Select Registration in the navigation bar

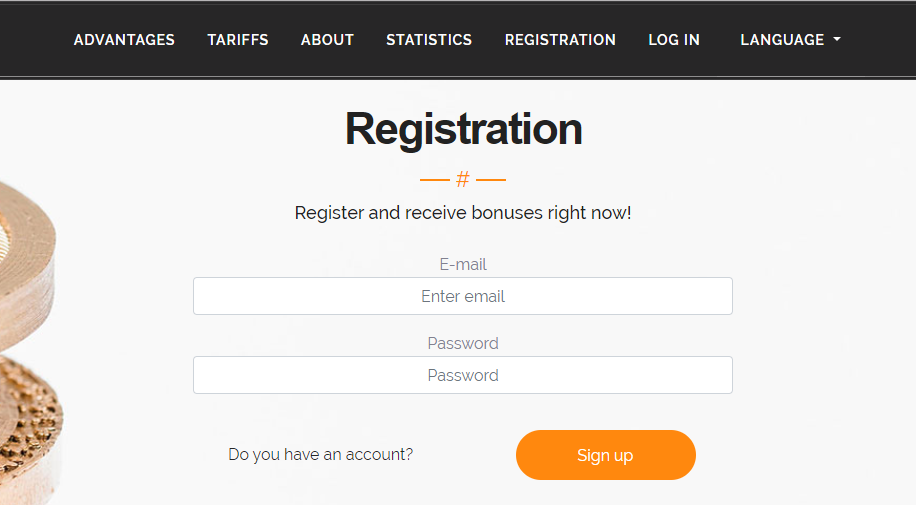tap(560, 40)
